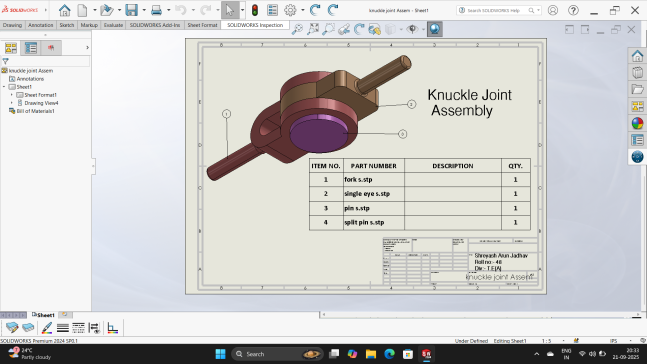The image size is (647, 364).
Task: Click the filter funnel icon
Action: (6, 61)
